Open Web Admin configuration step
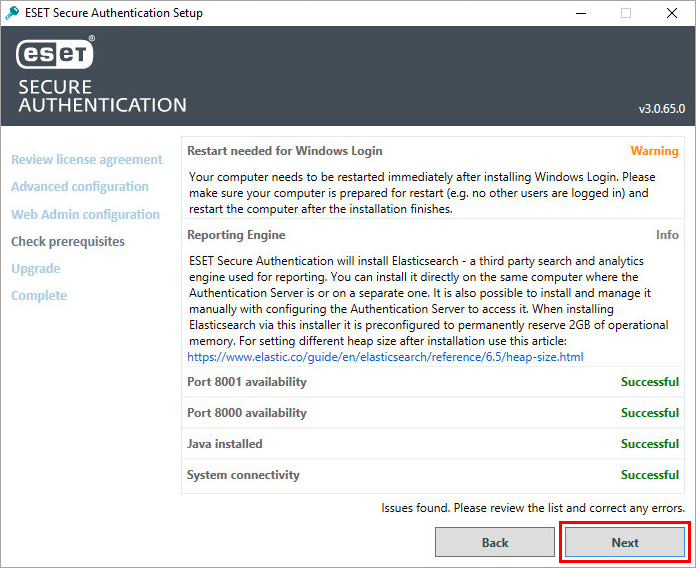This screenshot has height=568, width=696. click(x=85, y=214)
